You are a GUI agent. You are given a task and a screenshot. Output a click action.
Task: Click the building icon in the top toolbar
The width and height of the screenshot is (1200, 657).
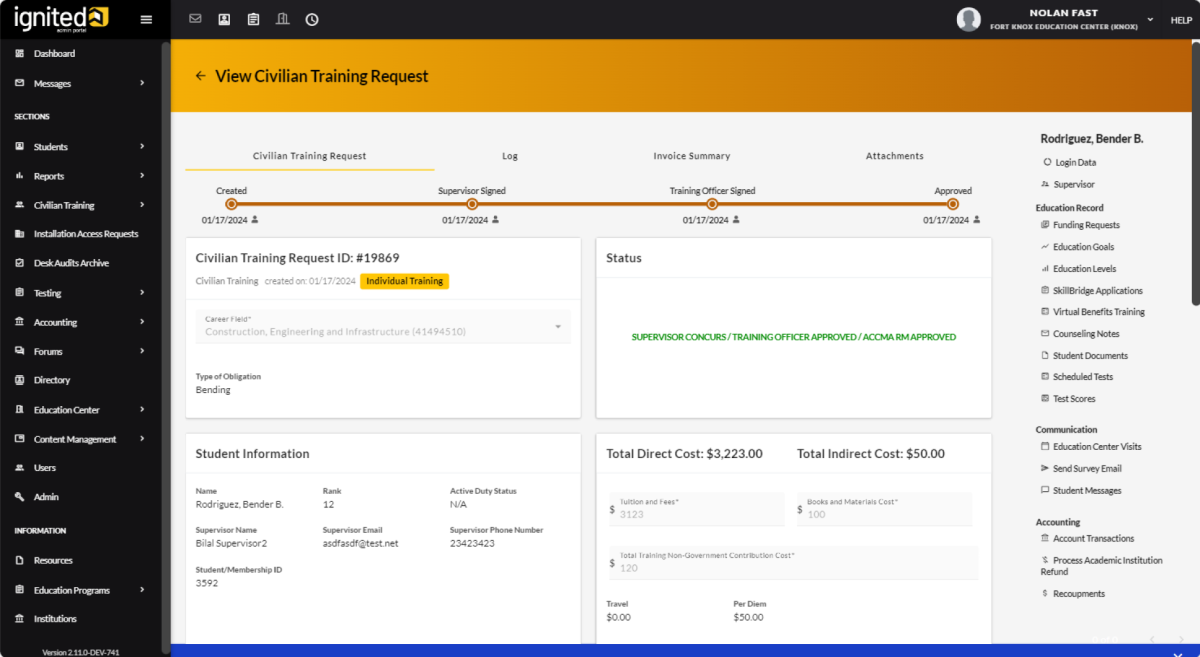click(282, 19)
